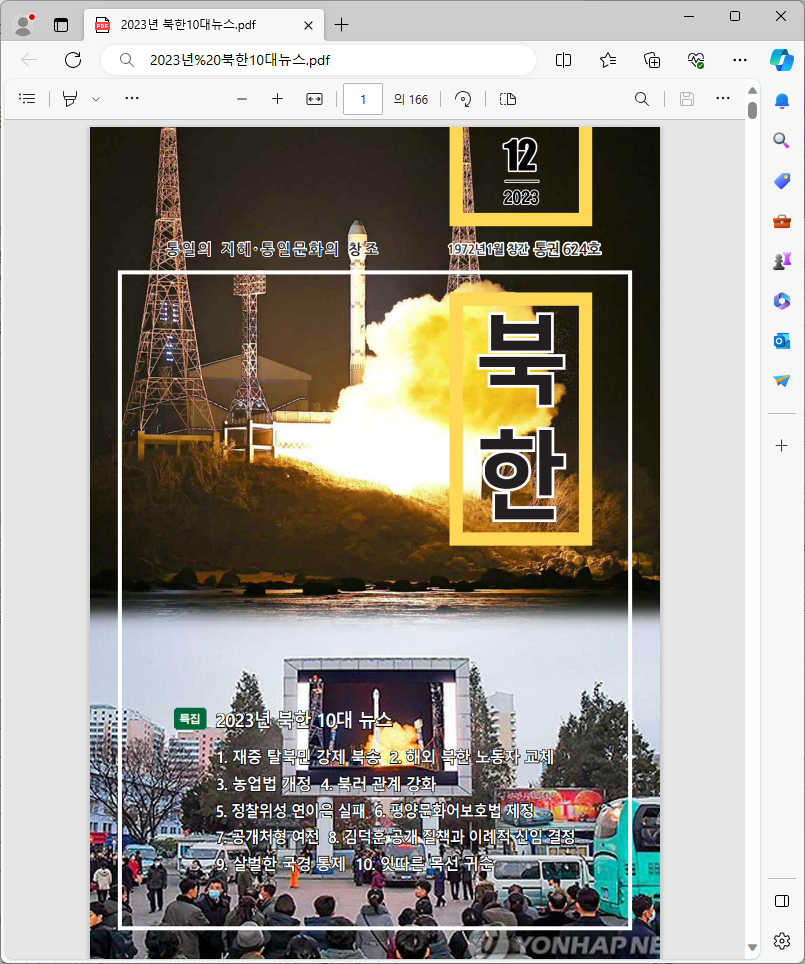Save the PDF document

tap(686, 98)
